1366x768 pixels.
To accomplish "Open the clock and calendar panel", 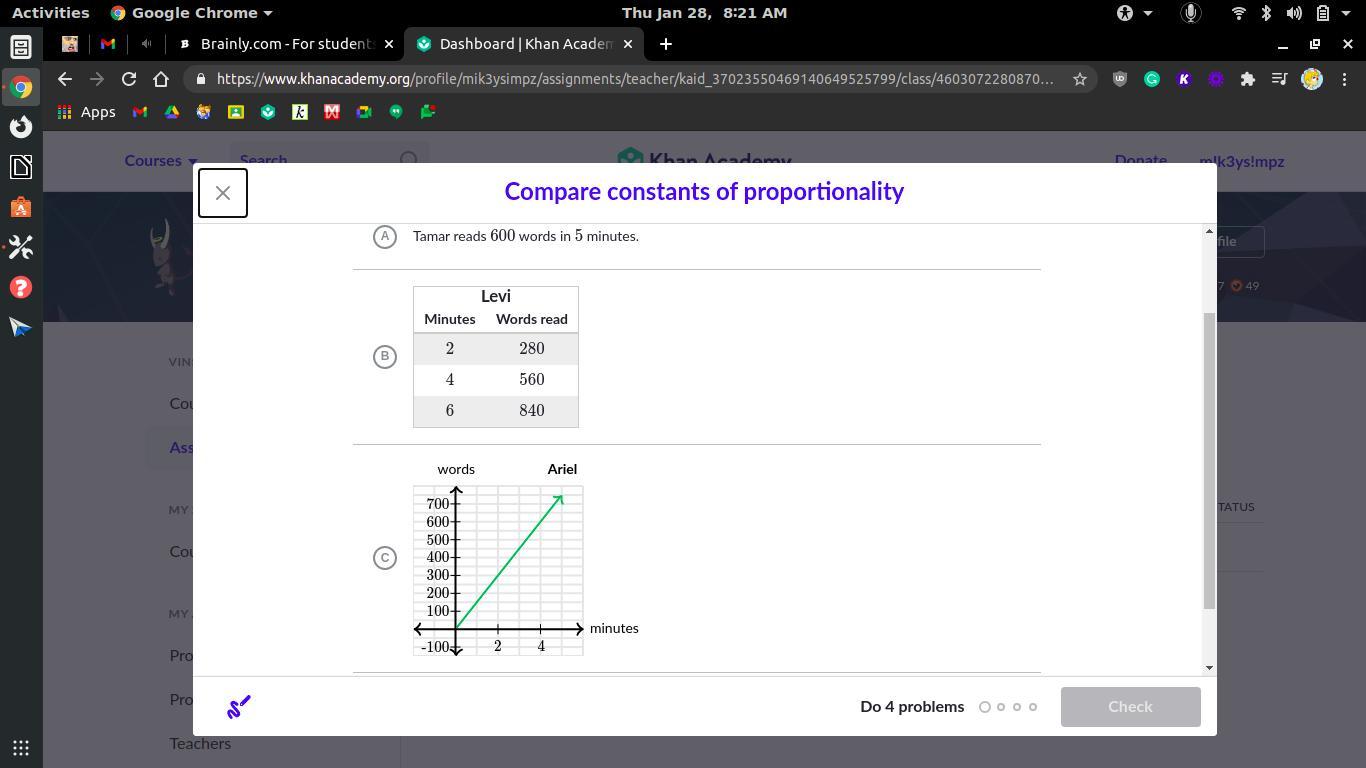I will [704, 13].
